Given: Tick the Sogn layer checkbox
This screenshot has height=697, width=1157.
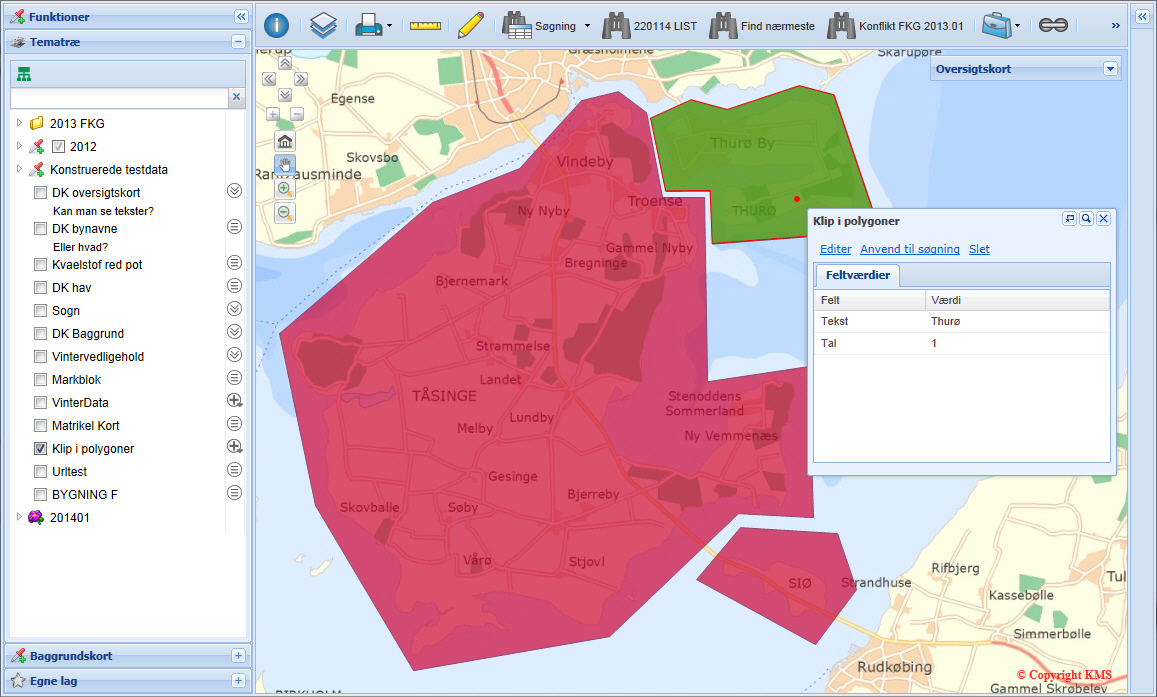Looking at the screenshot, I should tap(41, 311).
